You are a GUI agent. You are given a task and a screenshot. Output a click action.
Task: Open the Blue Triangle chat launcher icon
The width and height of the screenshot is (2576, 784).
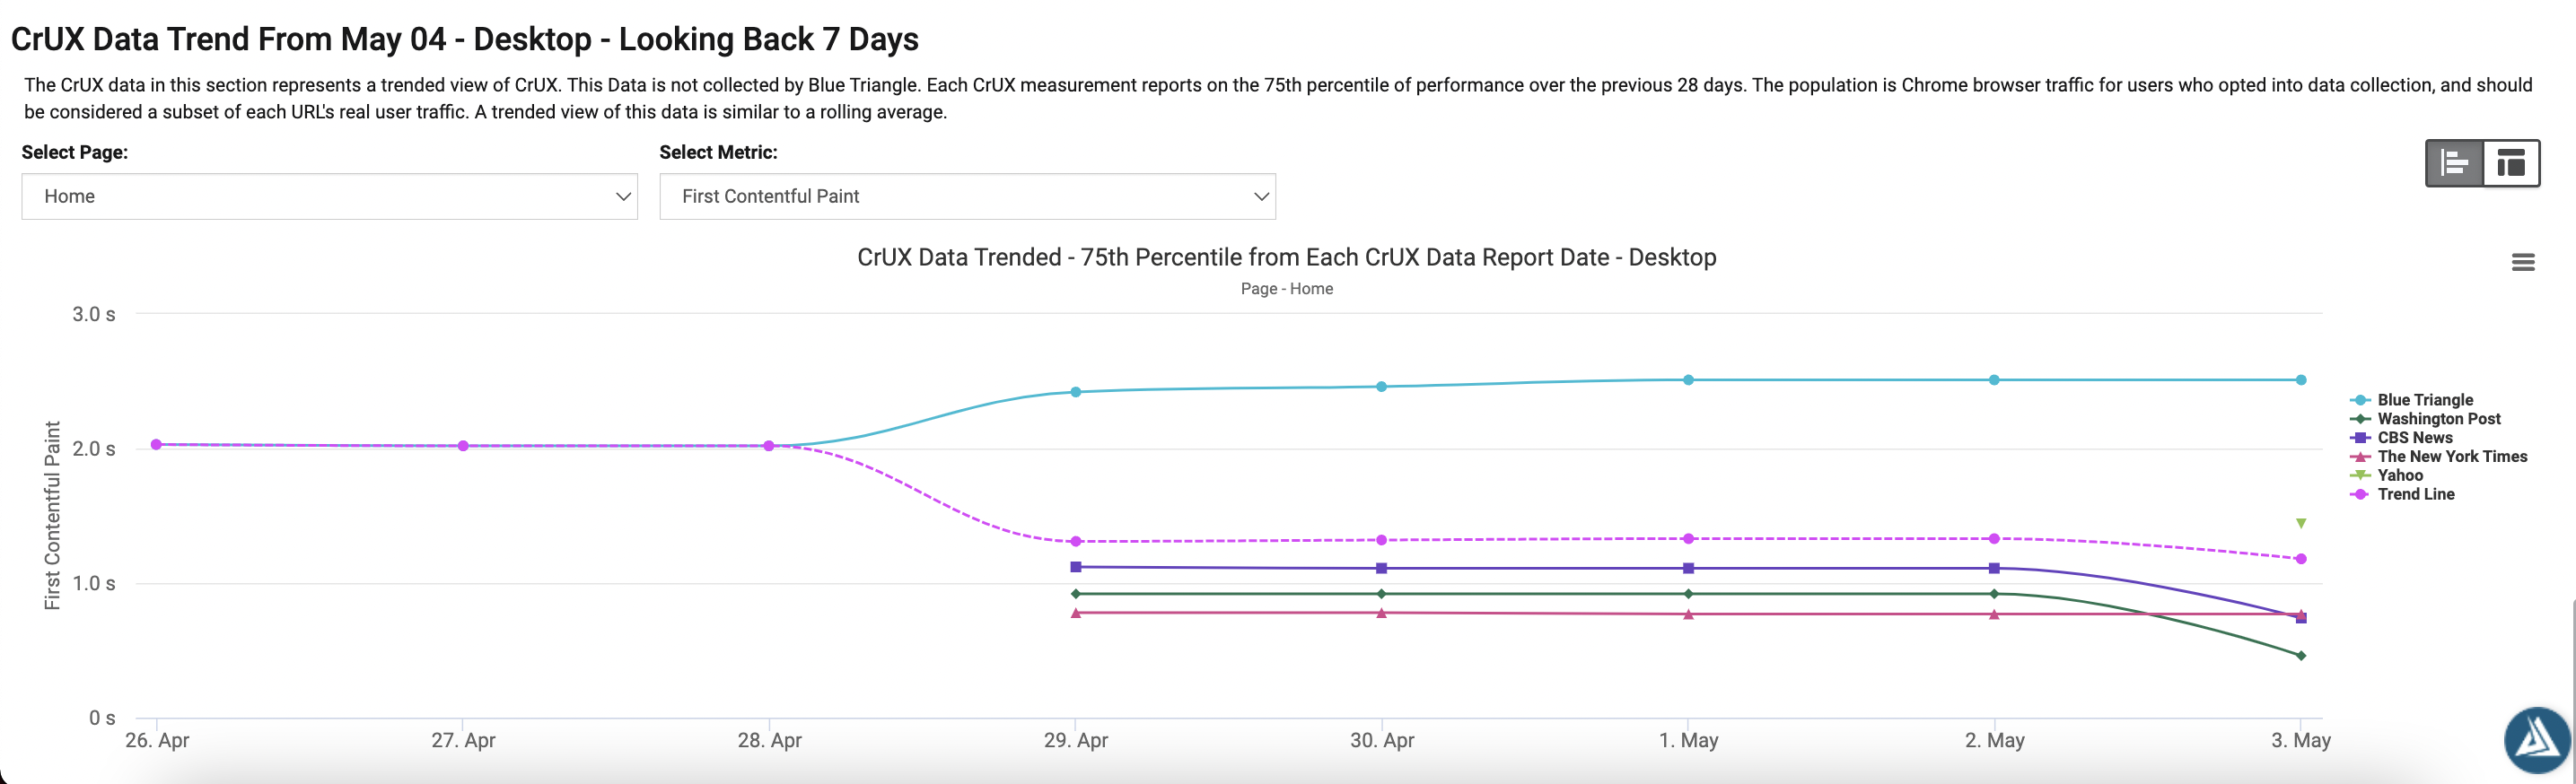(x=2537, y=741)
